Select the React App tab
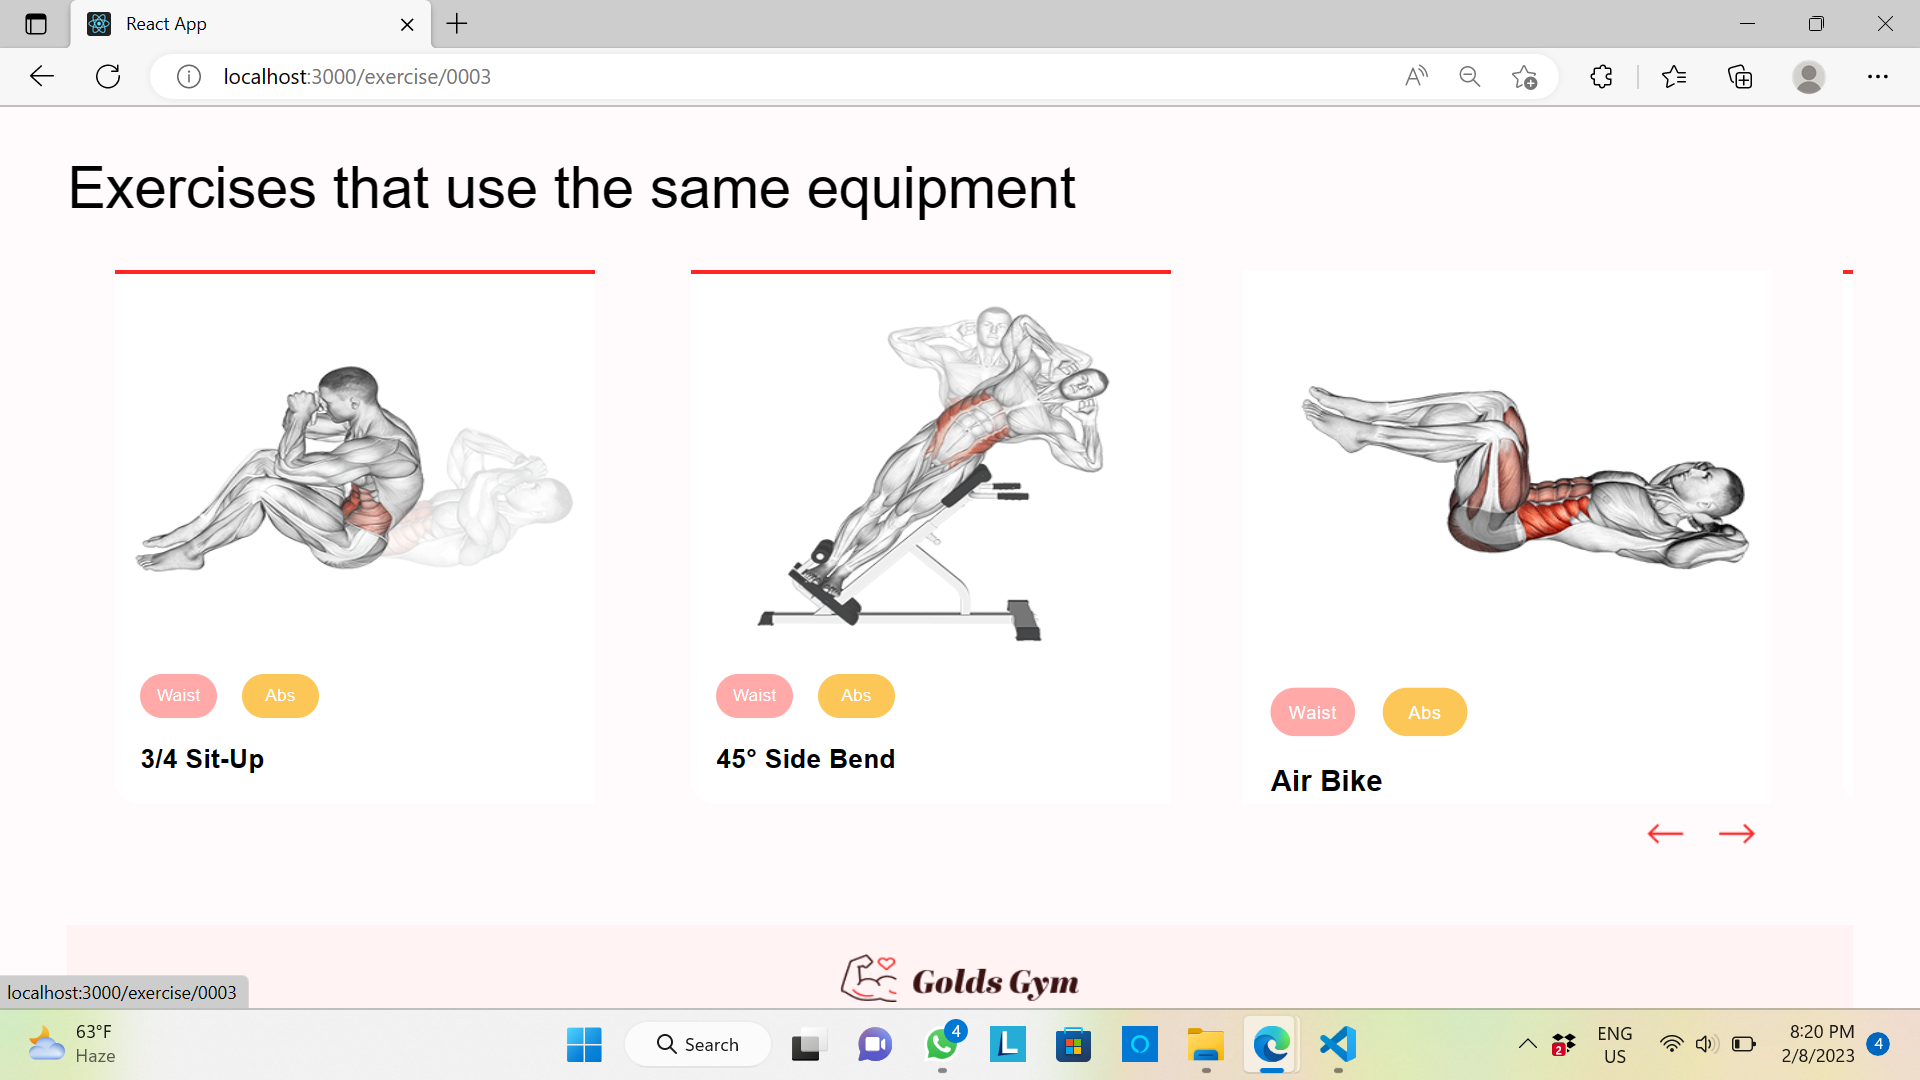 [x=250, y=24]
